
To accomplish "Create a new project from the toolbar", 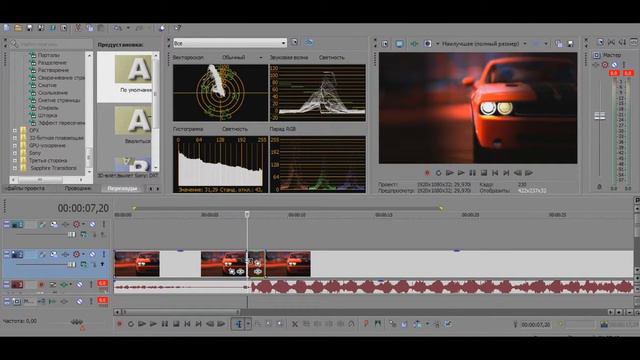I will coord(7,28).
